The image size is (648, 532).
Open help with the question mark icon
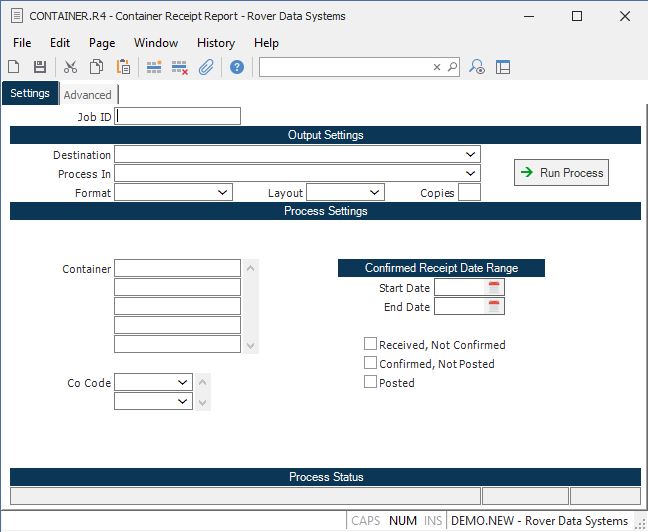click(237, 67)
